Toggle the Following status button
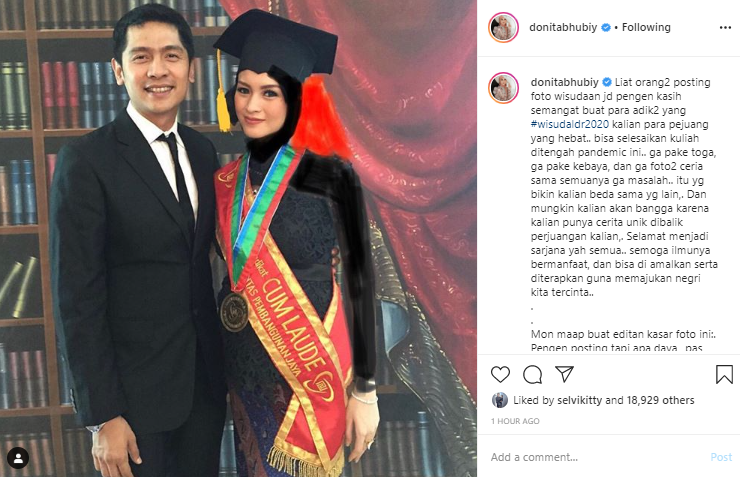This screenshot has height=477, width=740. tap(646, 27)
